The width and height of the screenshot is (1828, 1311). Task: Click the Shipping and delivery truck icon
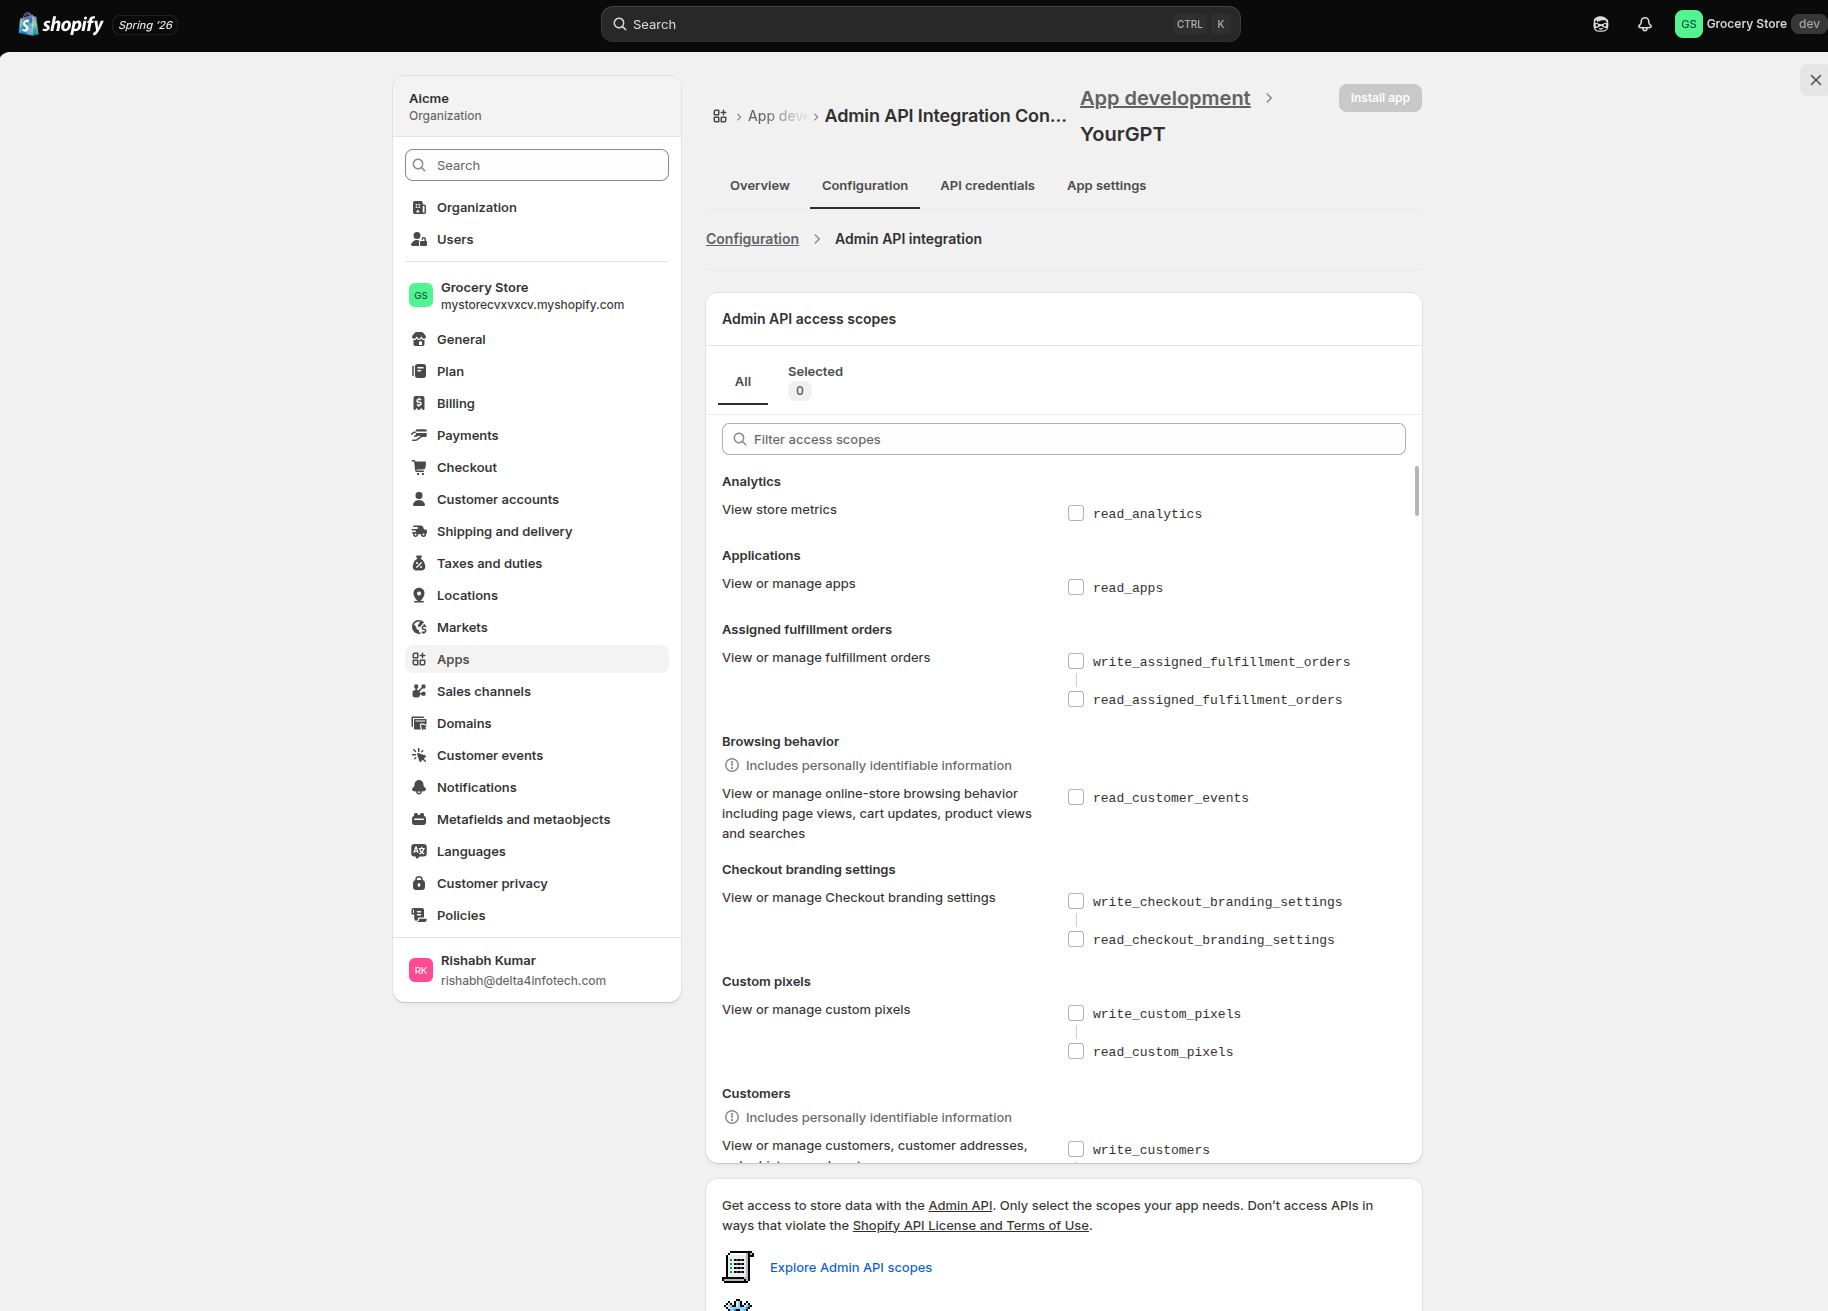[419, 531]
